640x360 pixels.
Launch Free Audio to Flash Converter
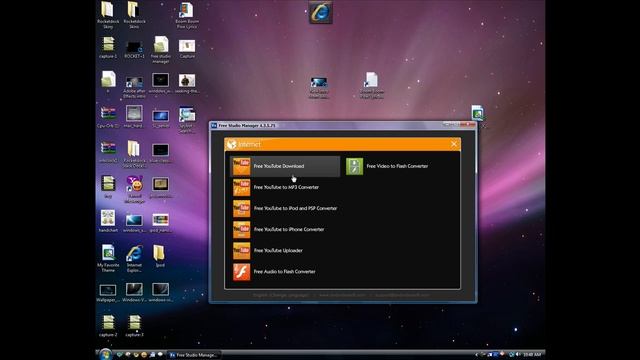click(x=285, y=272)
